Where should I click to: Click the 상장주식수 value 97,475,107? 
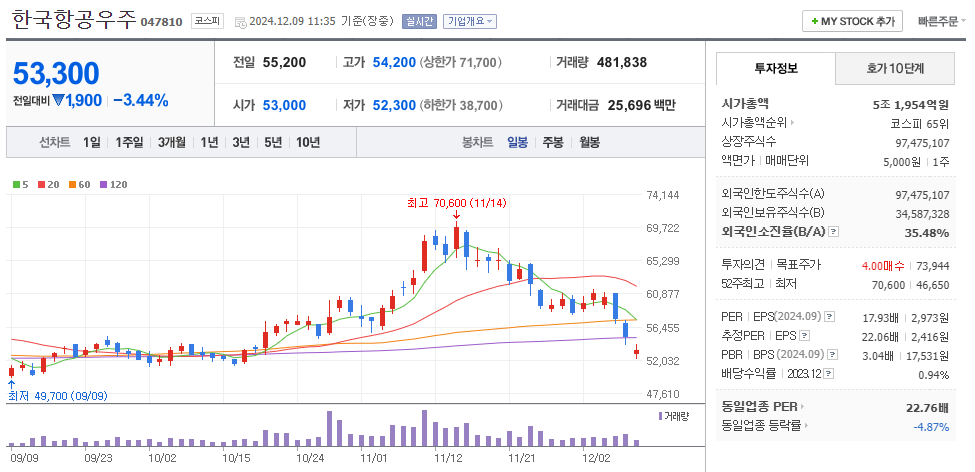[923, 142]
